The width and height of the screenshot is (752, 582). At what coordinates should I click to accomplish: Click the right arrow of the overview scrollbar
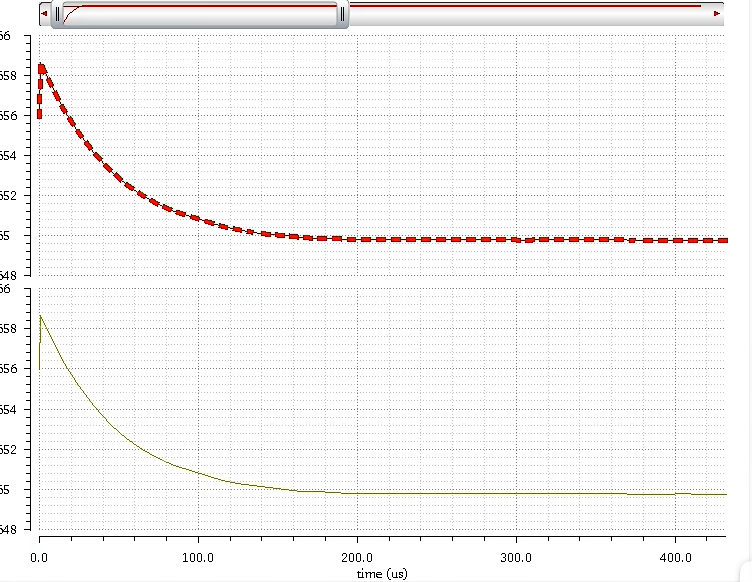pos(717,14)
